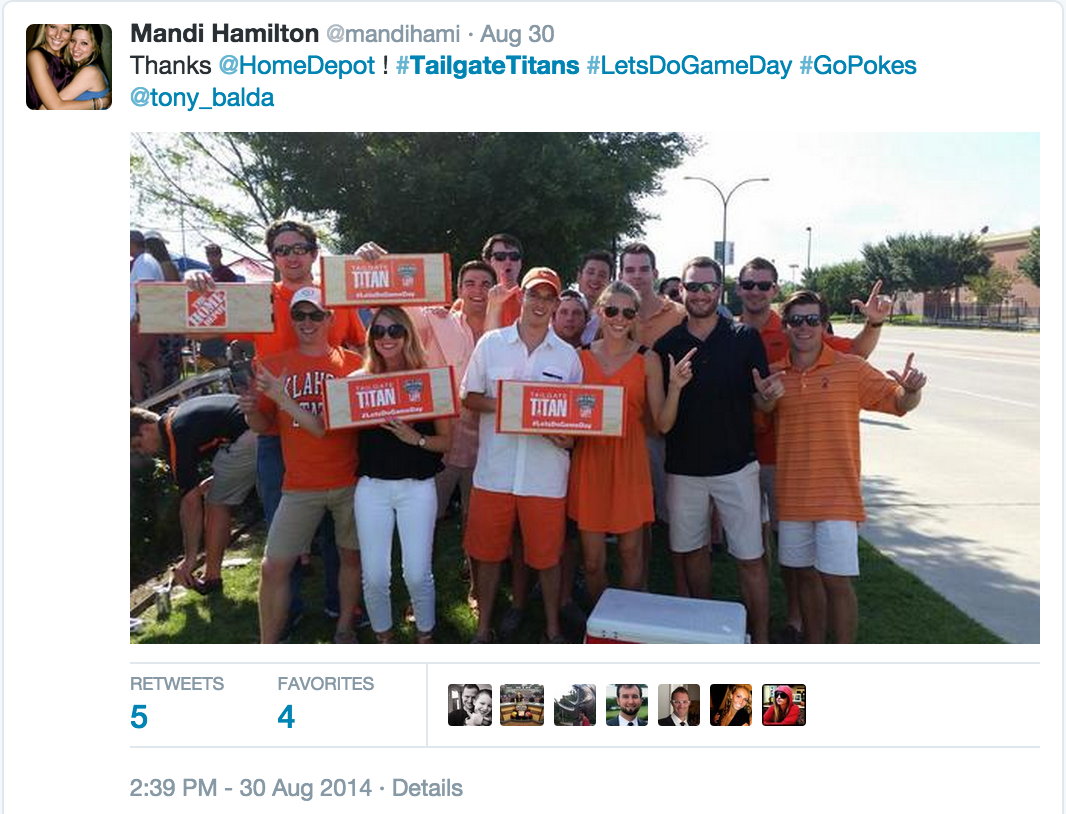Open the tailgate group photo

coord(585,388)
